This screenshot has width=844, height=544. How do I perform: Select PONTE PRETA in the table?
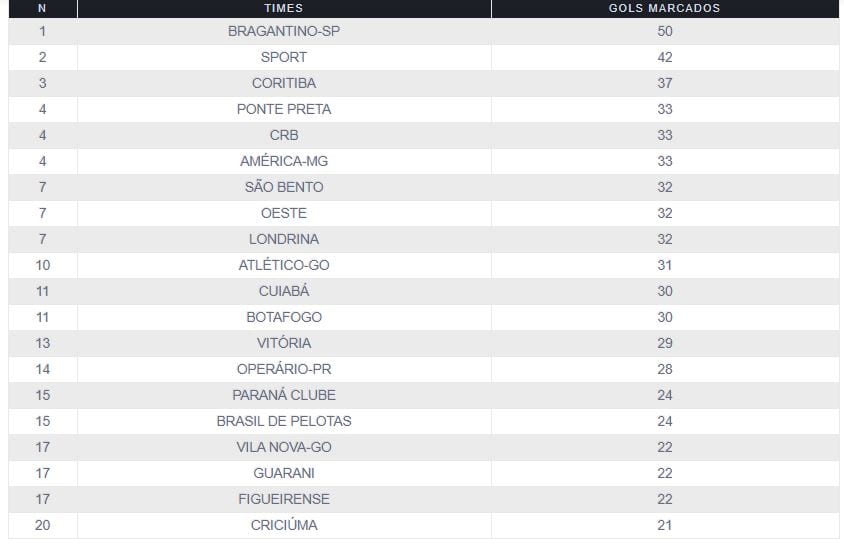point(284,109)
